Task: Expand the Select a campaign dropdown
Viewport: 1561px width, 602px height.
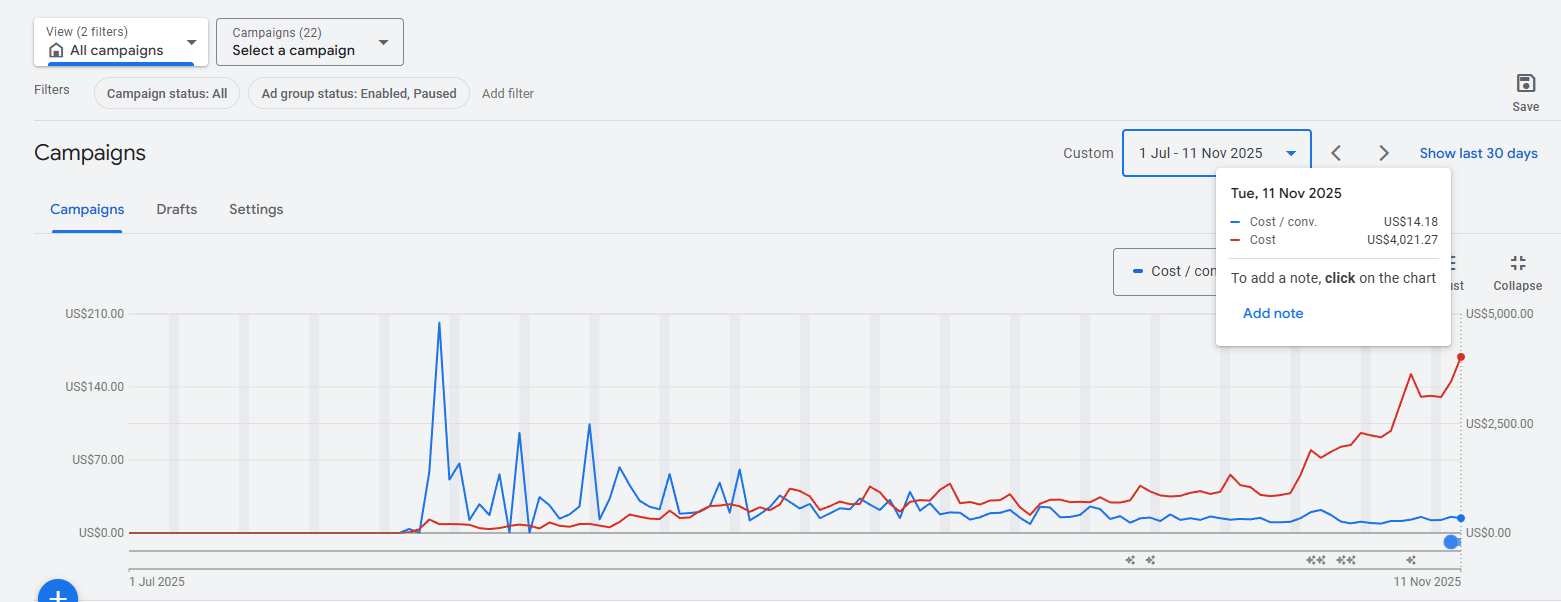Action: coord(309,42)
